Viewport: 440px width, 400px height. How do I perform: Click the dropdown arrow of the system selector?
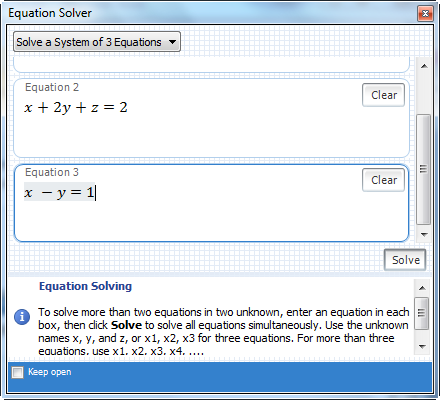click(x=172, y=42)
